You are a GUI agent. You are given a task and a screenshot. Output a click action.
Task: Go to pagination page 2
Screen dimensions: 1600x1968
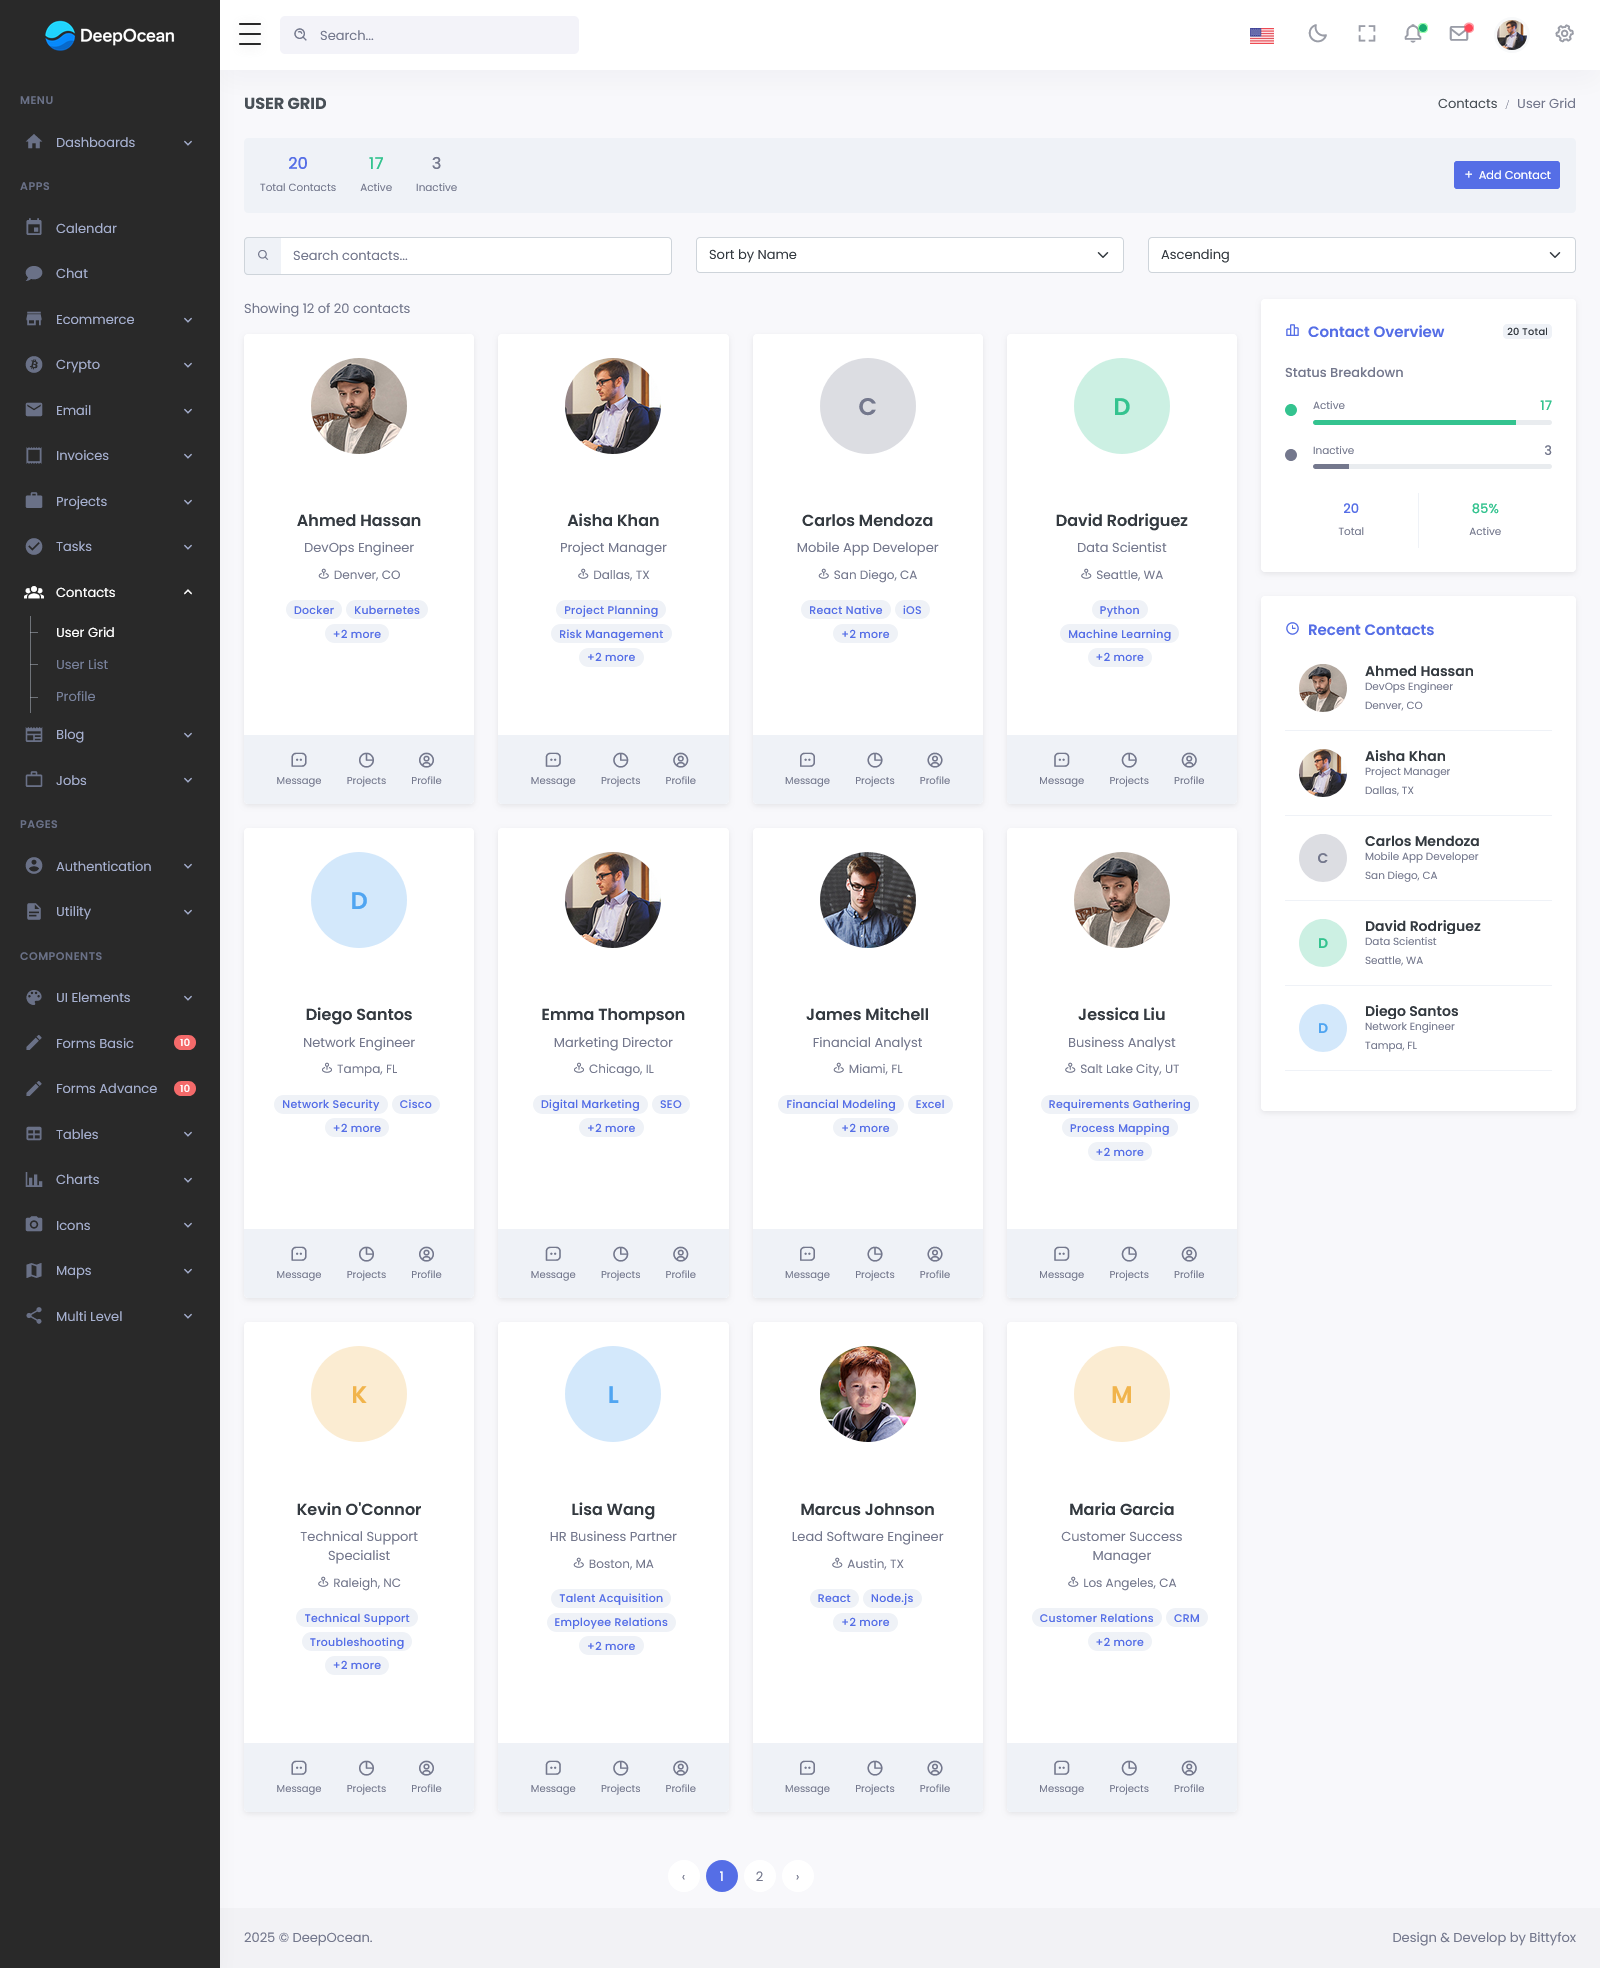tap(759, 1877)
